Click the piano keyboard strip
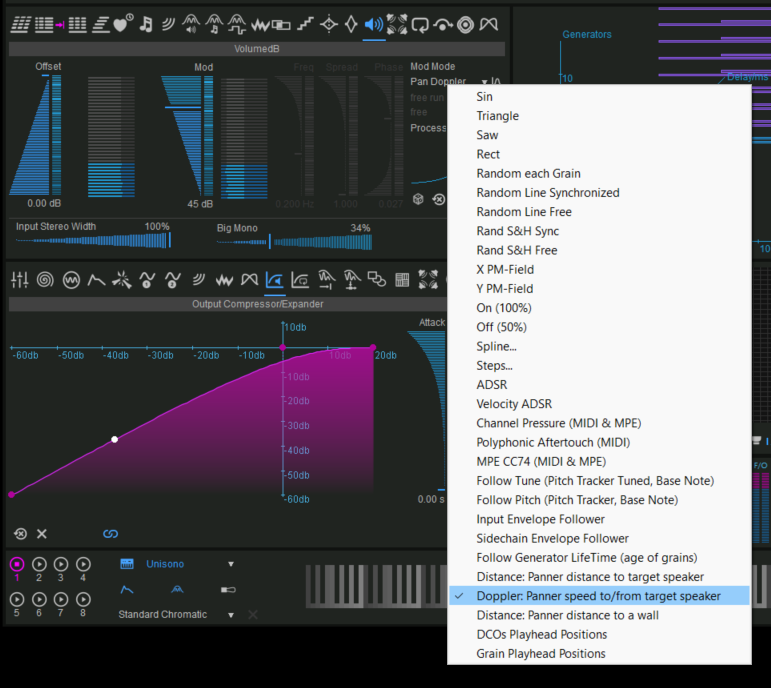This screenshot has height=688, width=771. coord(376,586)
